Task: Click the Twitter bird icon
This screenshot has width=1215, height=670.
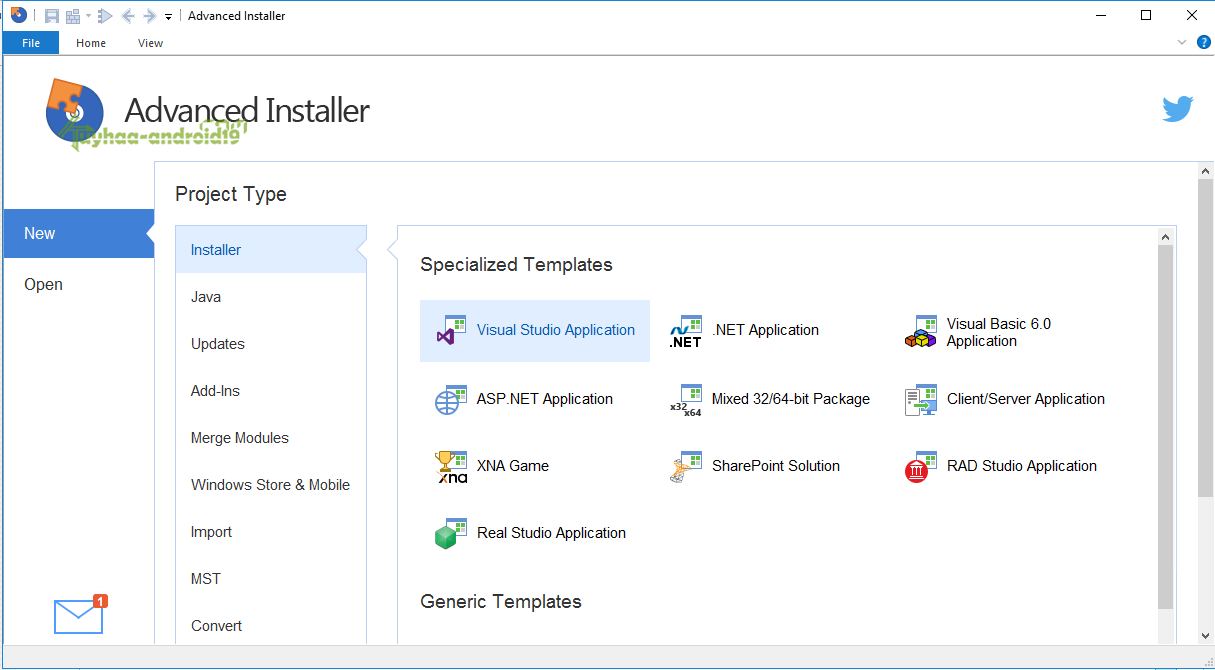Action: 1177,109
